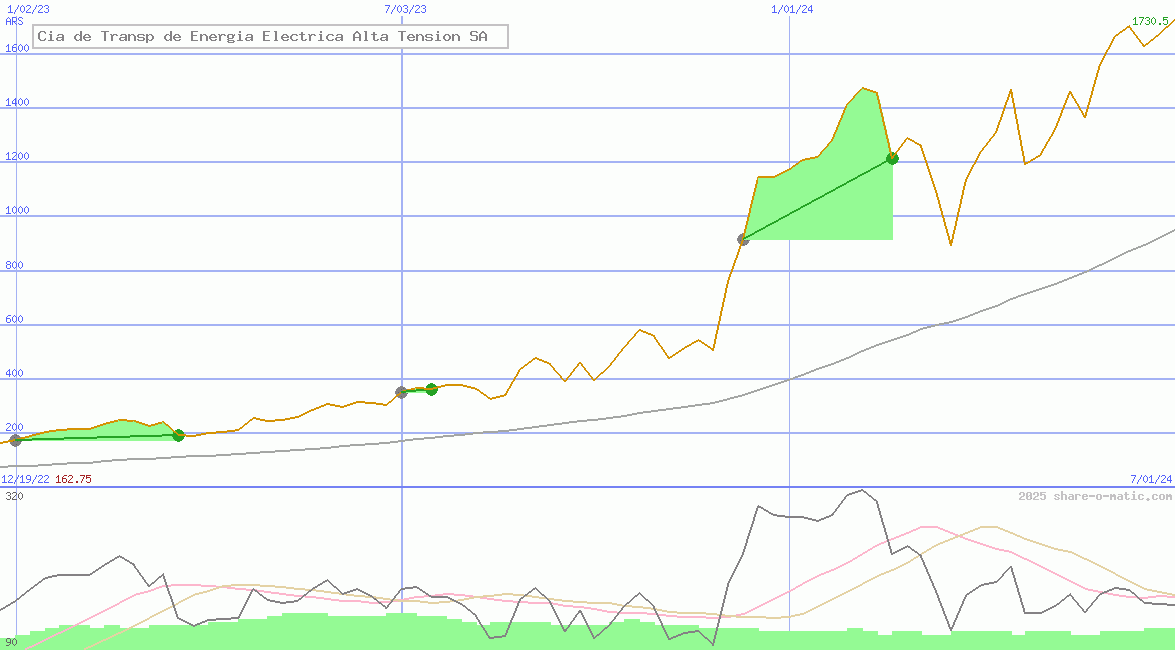Click the green exit marker near 1200 ARS
Viewport: 1175px width, 650px height.
point(892,158)
